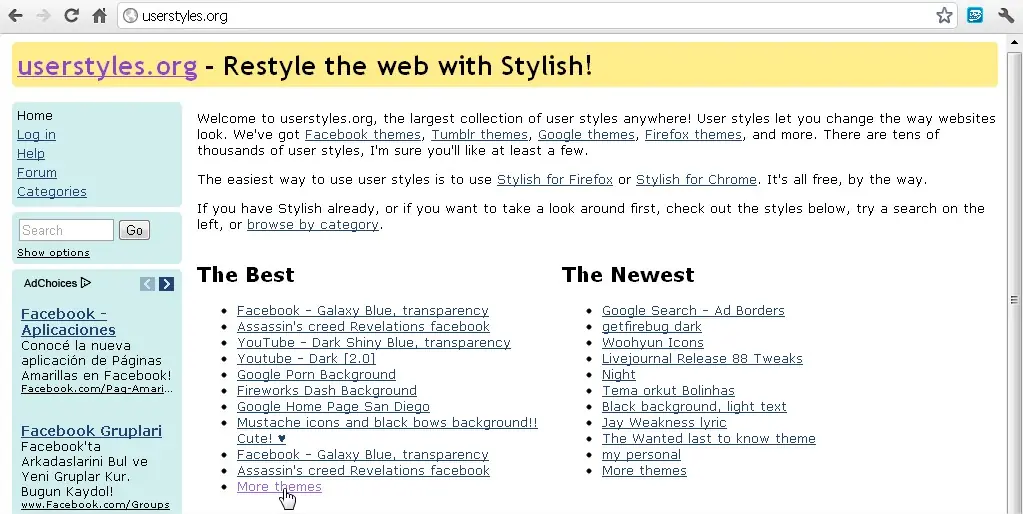Open The Wanted last to know theme
This screenshot has width=1023, height=514.
pos(709,438)
